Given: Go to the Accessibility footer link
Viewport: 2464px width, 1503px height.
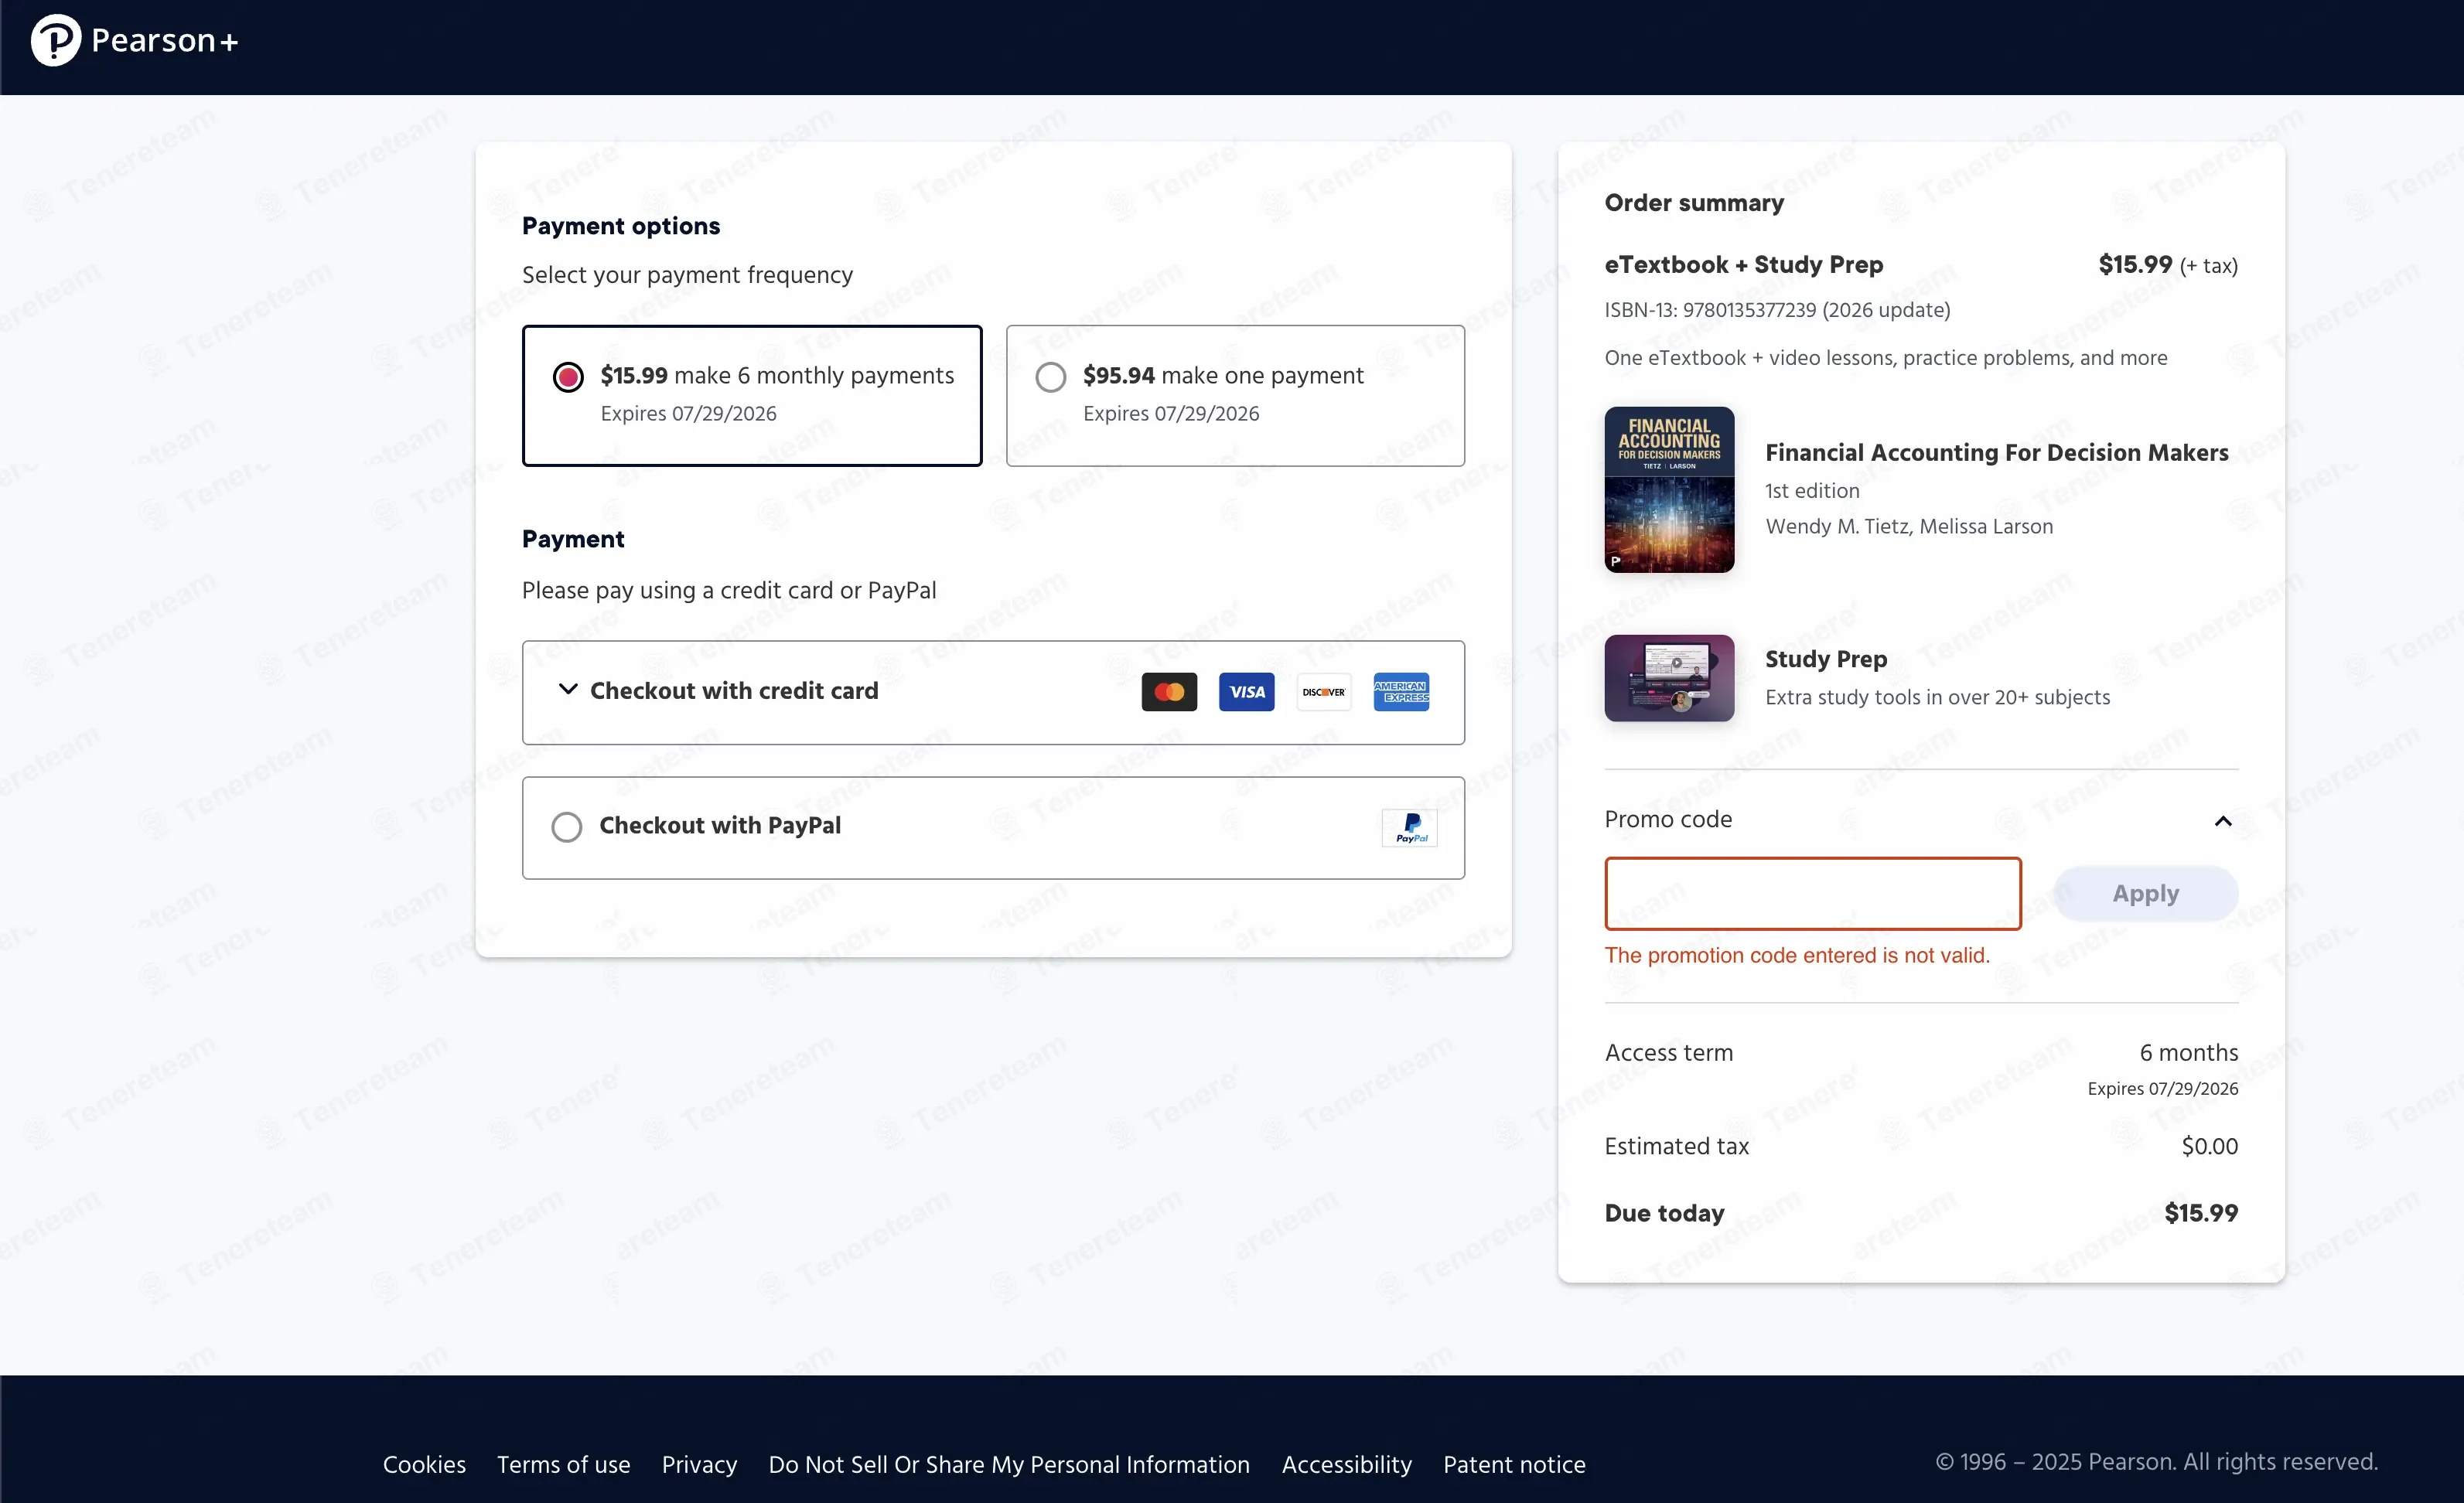Looking at the screenshot, I should tap(1346, 1464).
